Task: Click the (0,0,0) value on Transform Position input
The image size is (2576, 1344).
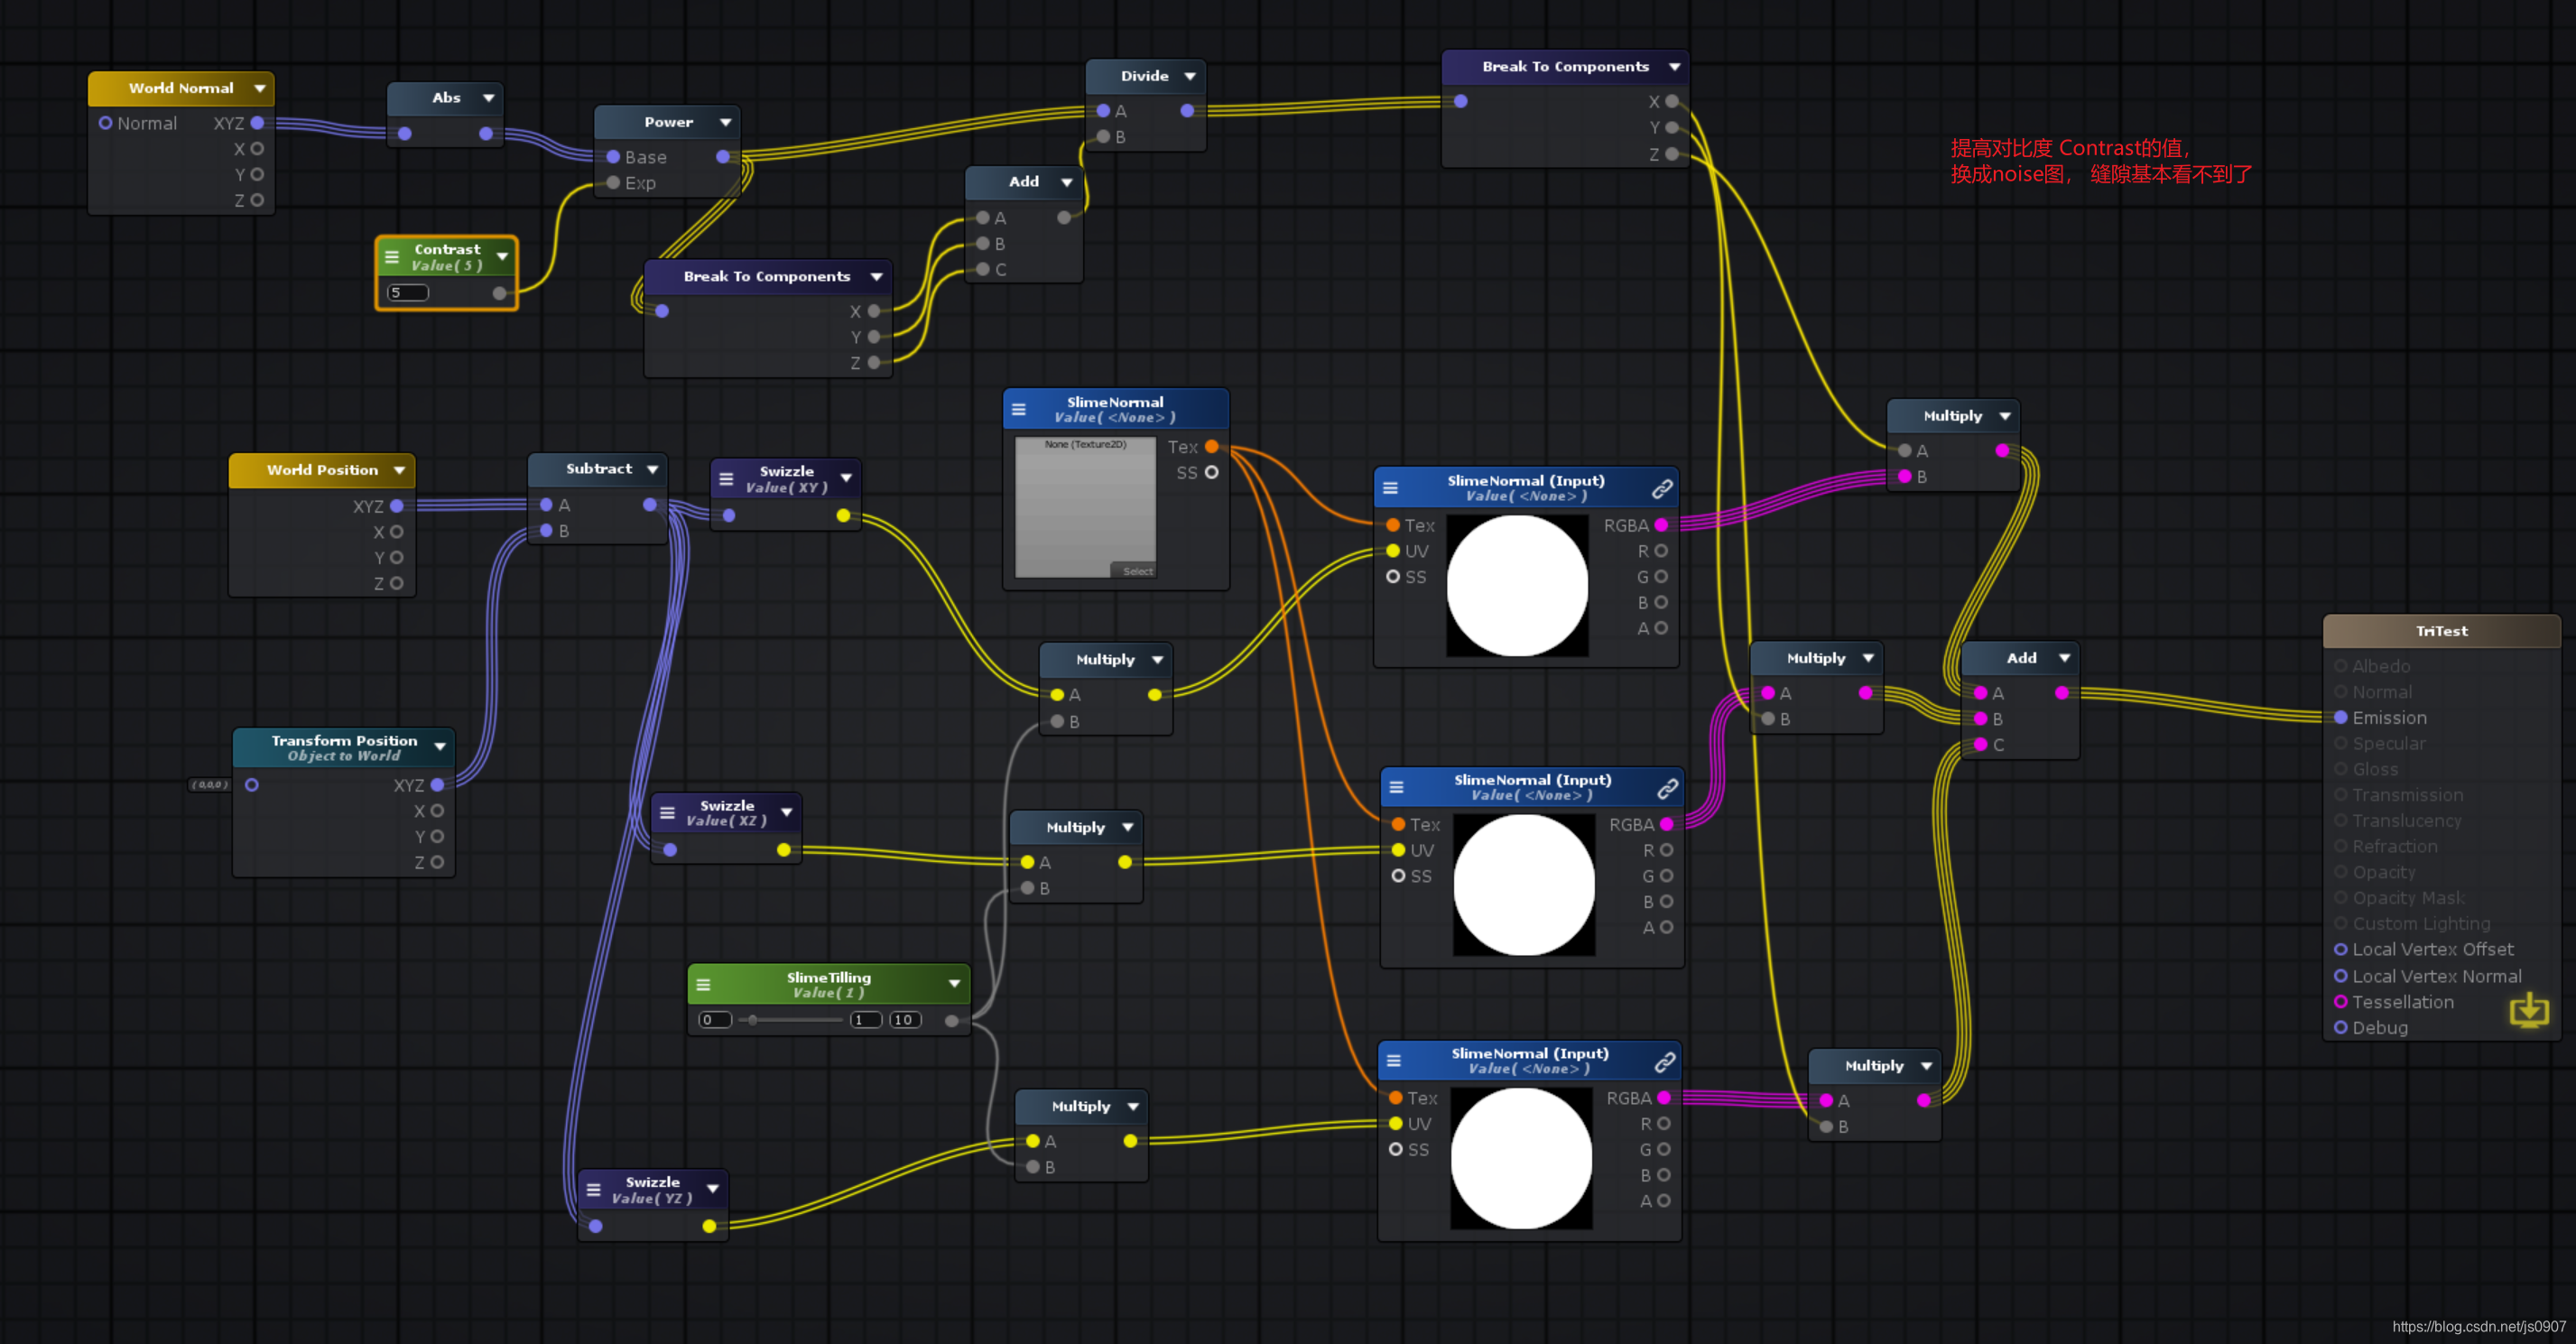Action: (x=210, y=785)
